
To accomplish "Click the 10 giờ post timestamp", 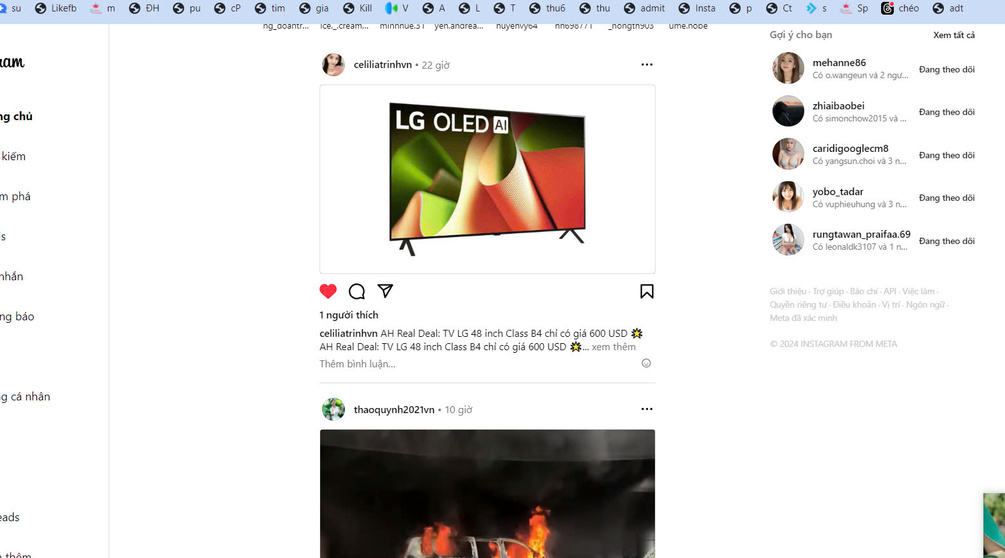I will pos(458,410).
